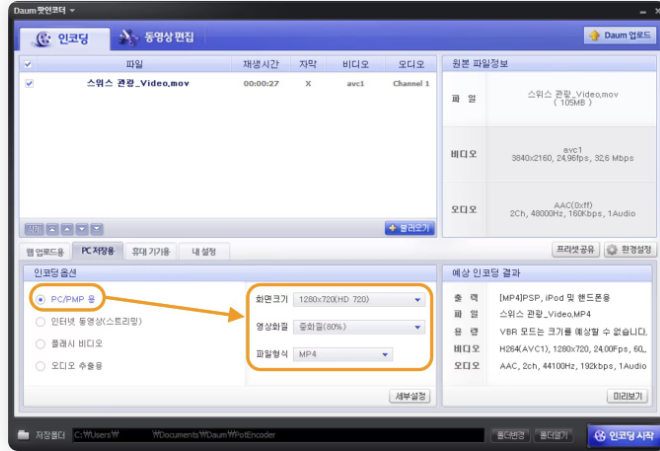This screenshot has width=660, height=451.
Task: Toggle the select-all checkbox in file list header
Action: coord(28,64)
